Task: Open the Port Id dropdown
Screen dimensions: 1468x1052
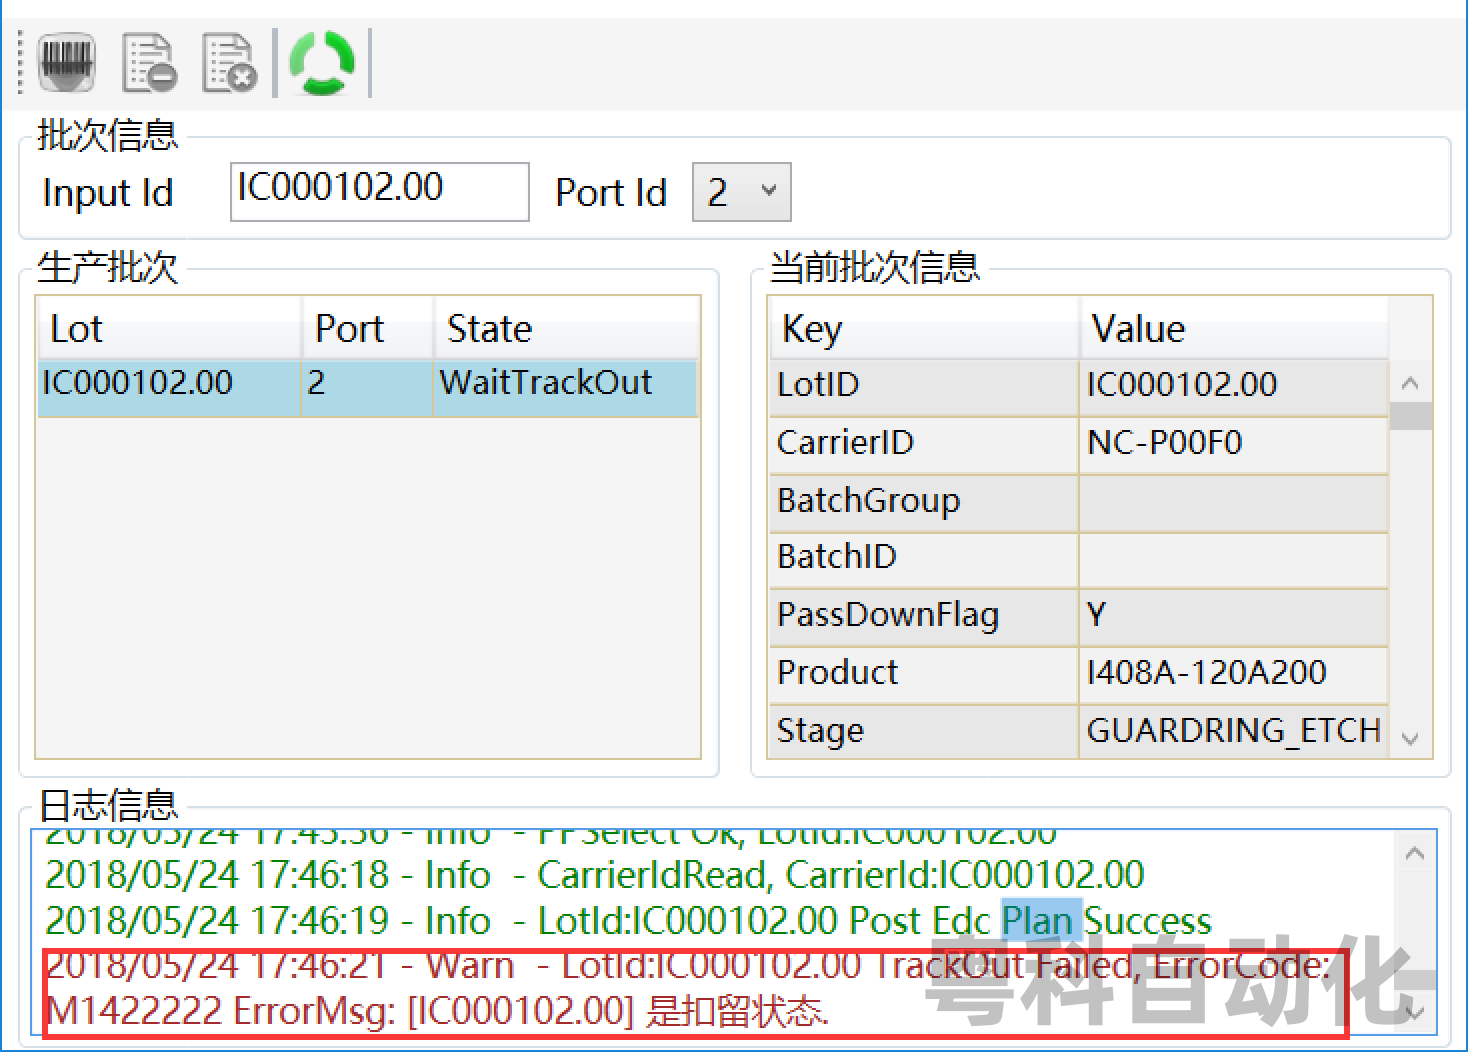Action: [x=741, y=192]
